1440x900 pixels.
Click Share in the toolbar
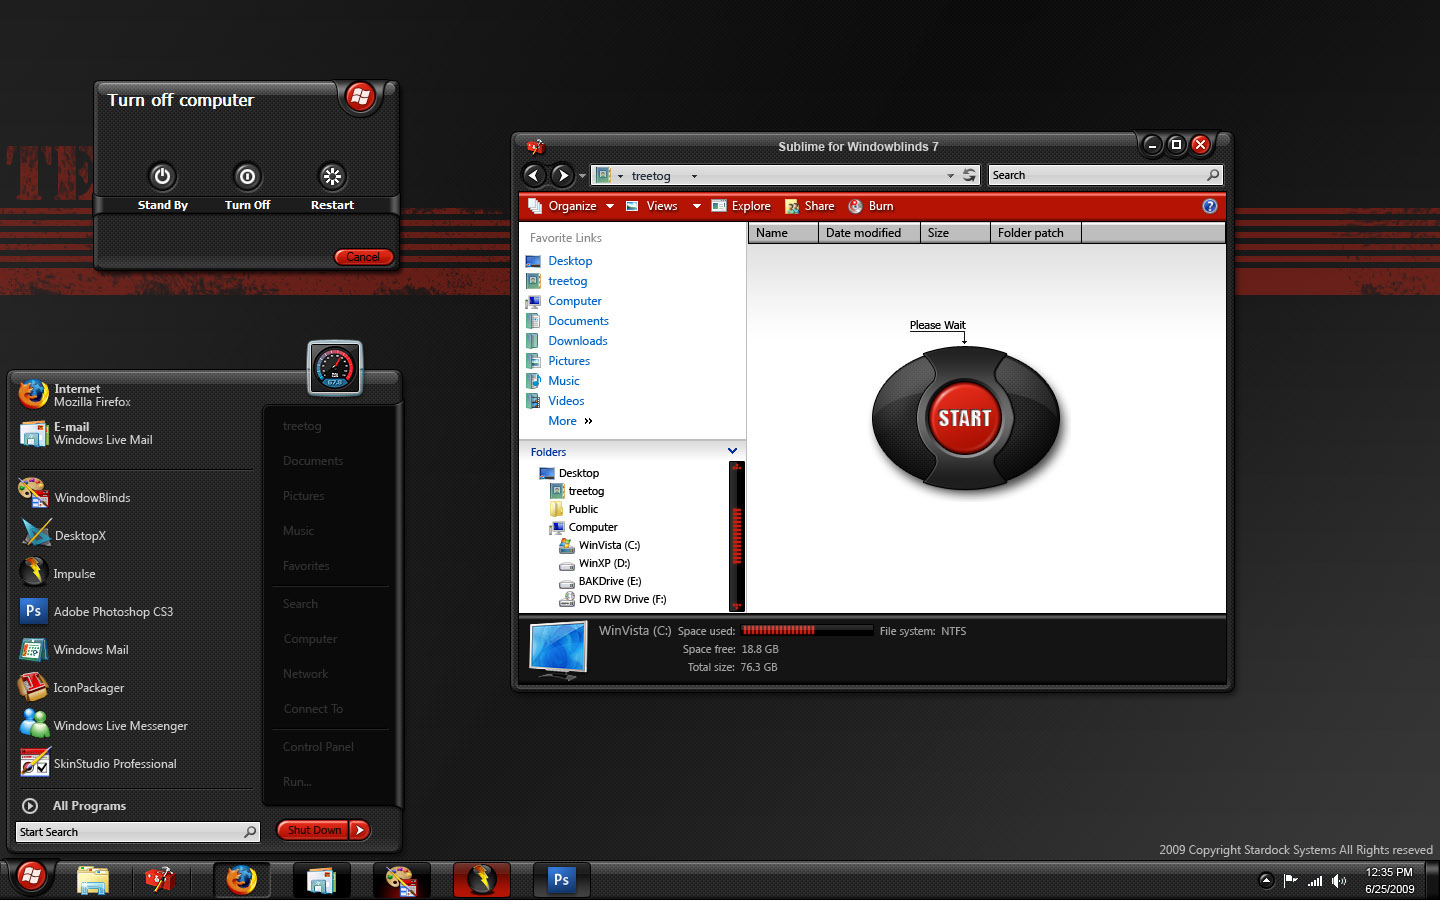coord(810,206)
